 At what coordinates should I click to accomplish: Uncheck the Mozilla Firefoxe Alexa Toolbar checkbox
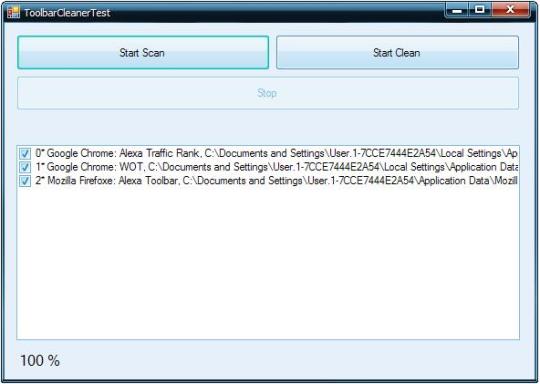click(x=25, y=181)
